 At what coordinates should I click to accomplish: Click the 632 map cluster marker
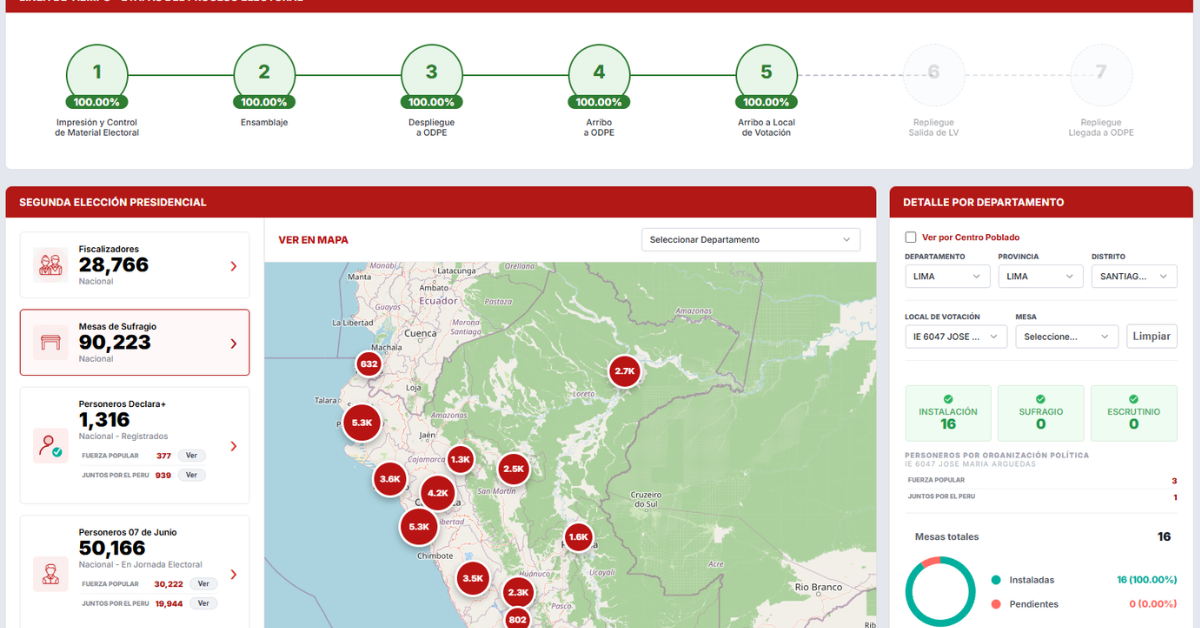[369, 364]
